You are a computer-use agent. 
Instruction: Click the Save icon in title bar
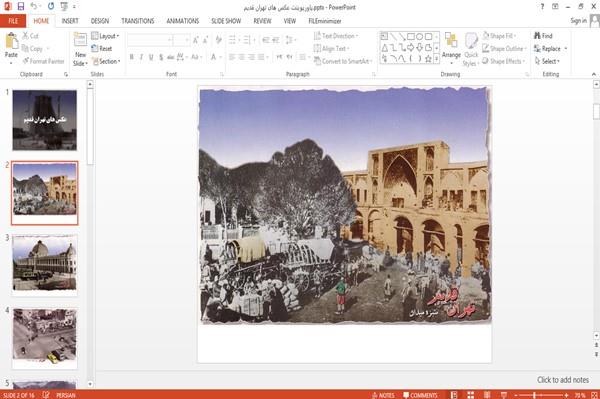point(21,6)
